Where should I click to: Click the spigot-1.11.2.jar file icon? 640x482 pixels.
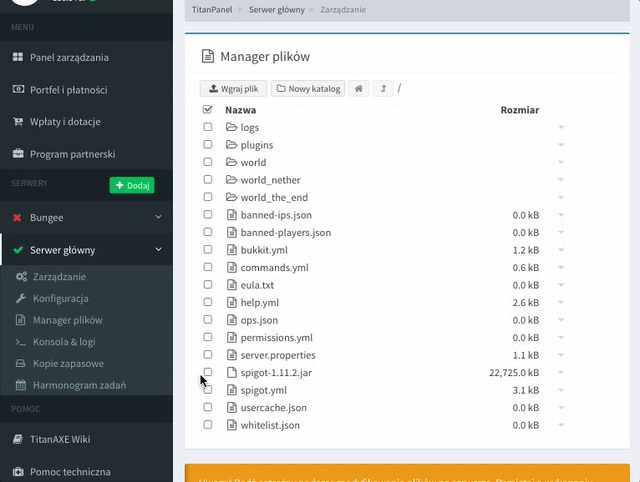coord(231,372)
